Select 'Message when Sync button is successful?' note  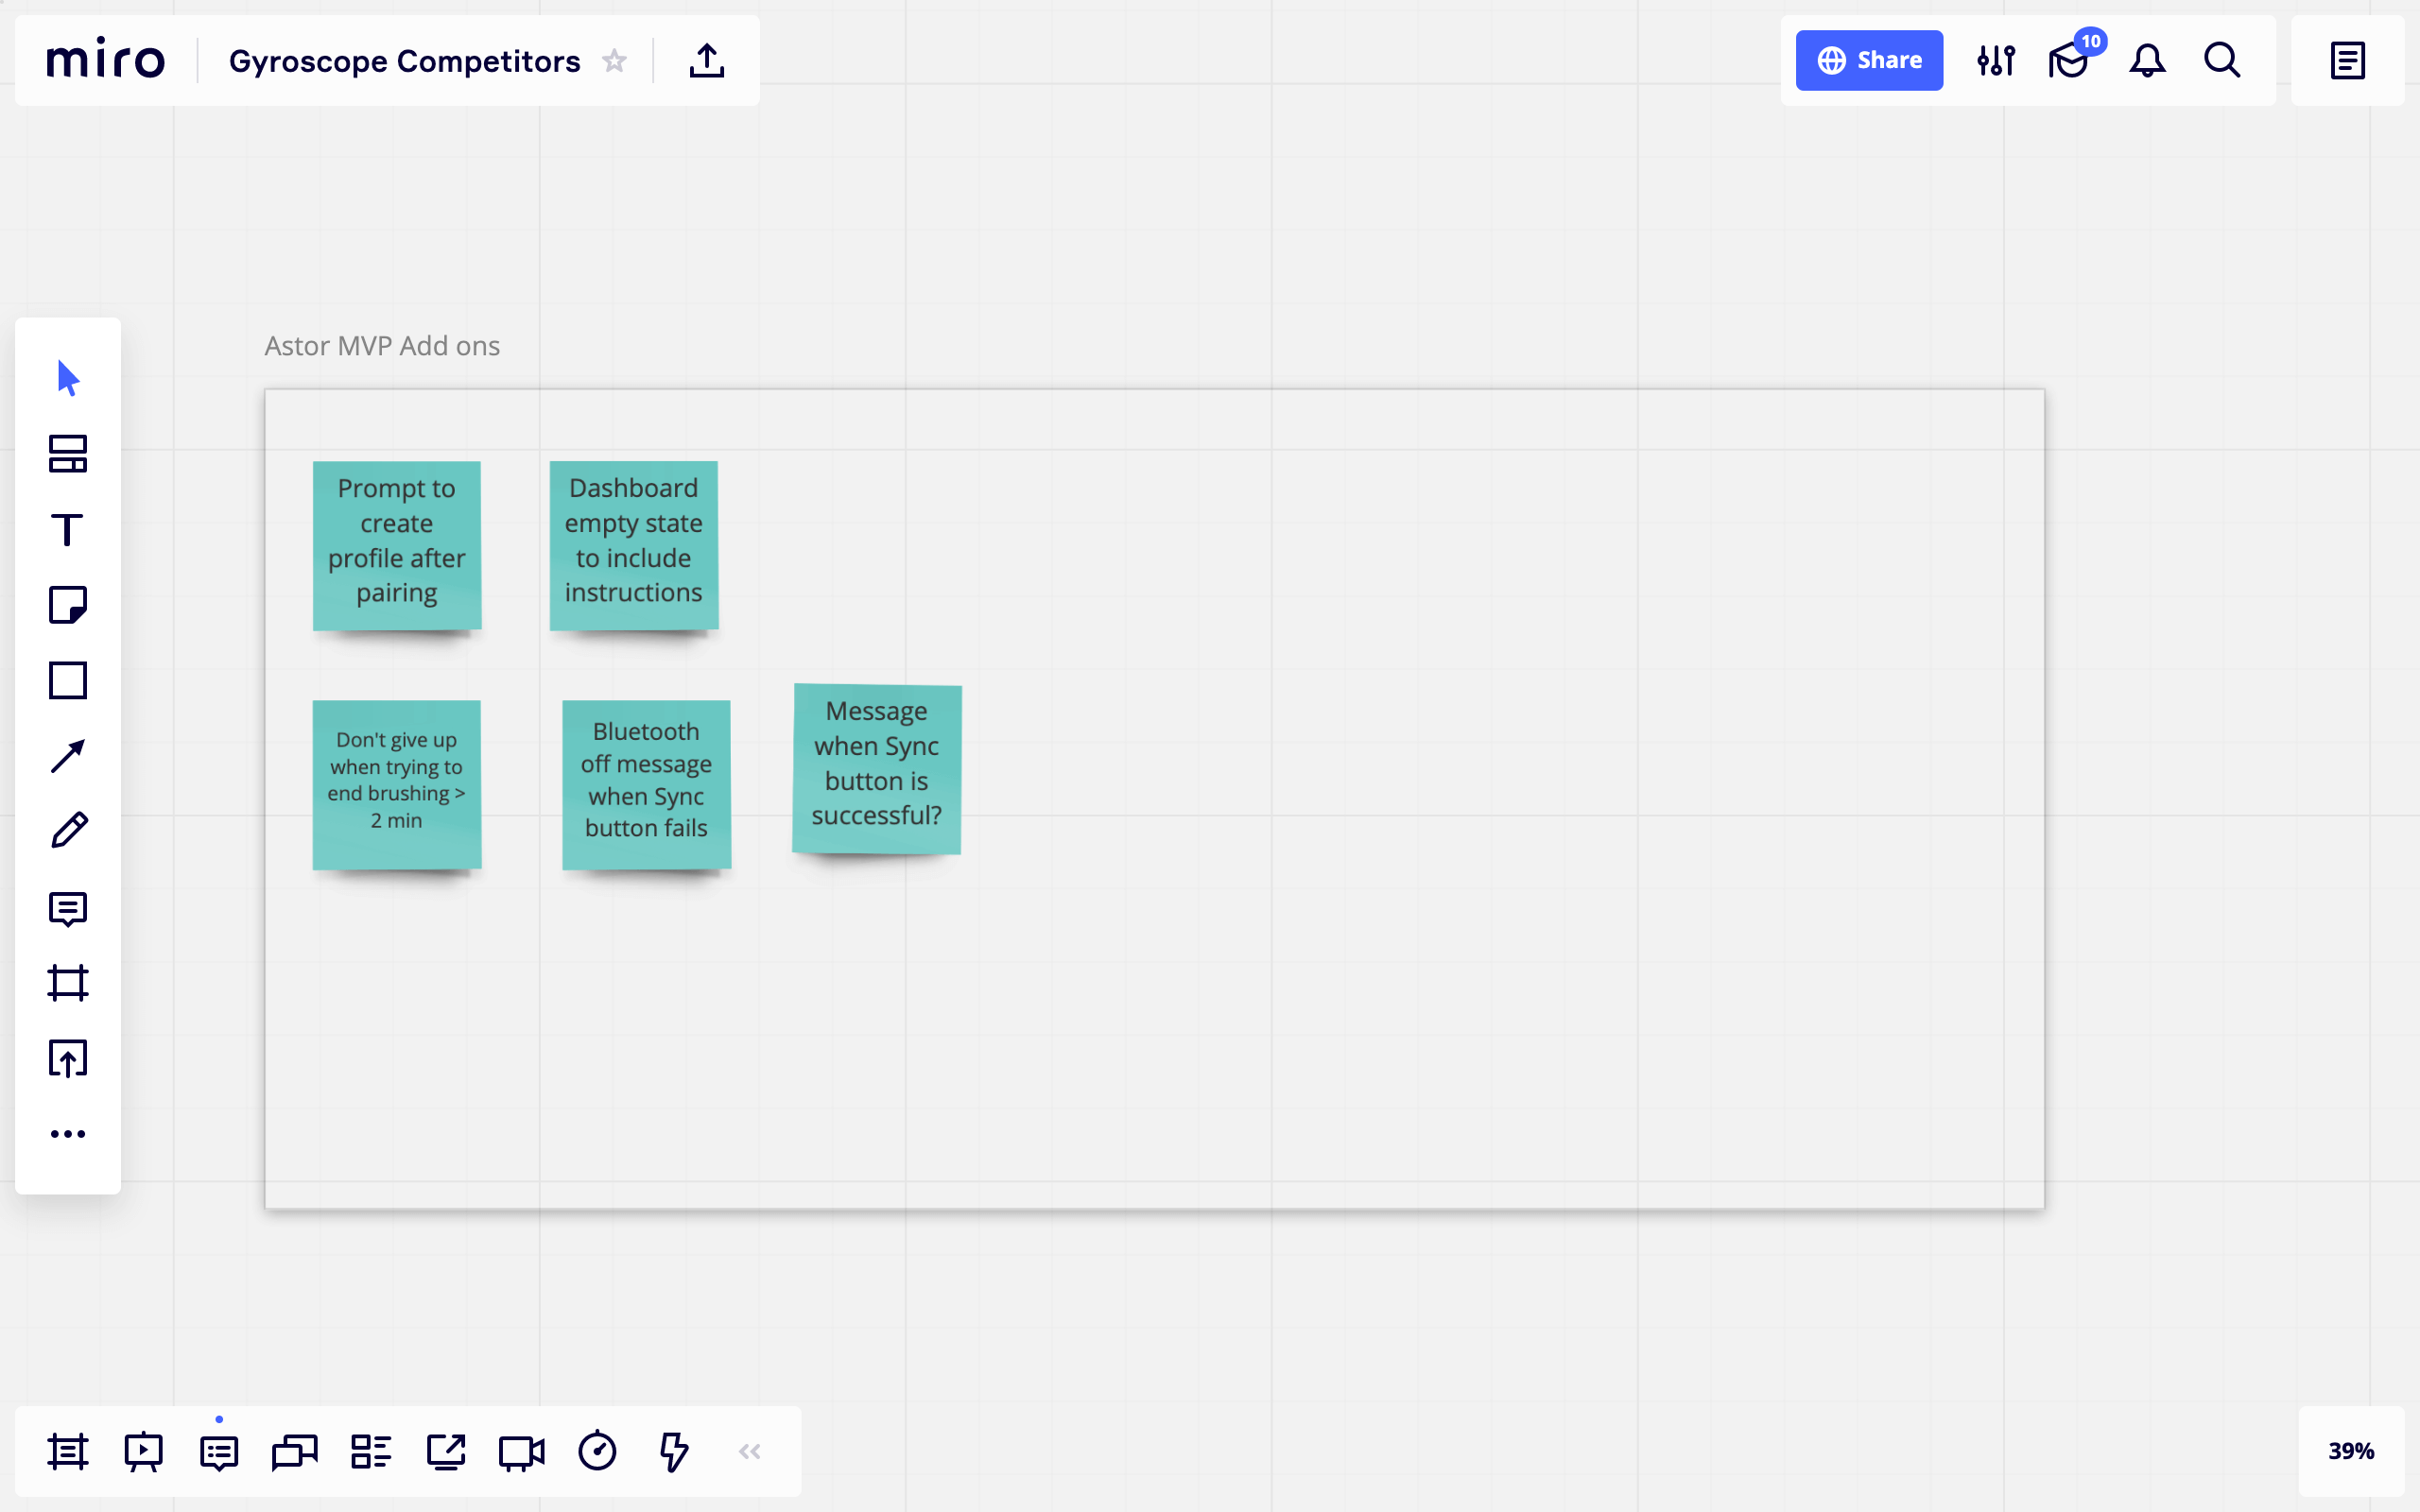click(877, 769)
